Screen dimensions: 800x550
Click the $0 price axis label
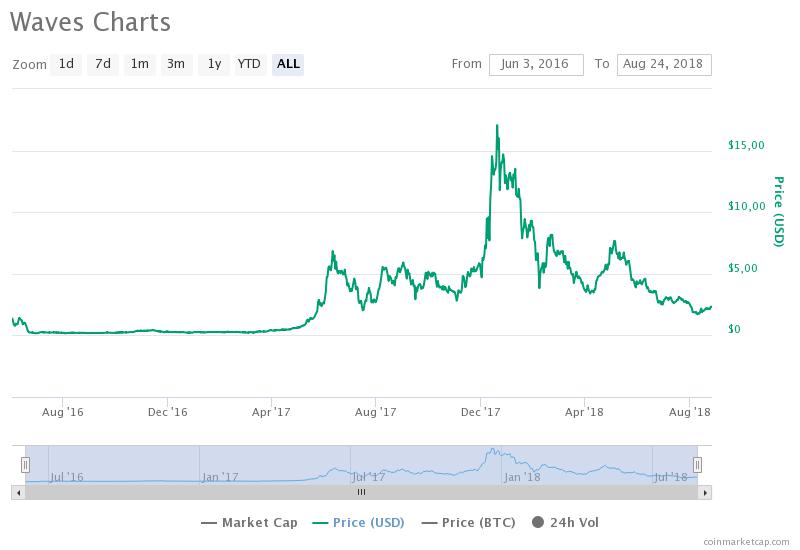pyautogui.click(x=734, y=330)
